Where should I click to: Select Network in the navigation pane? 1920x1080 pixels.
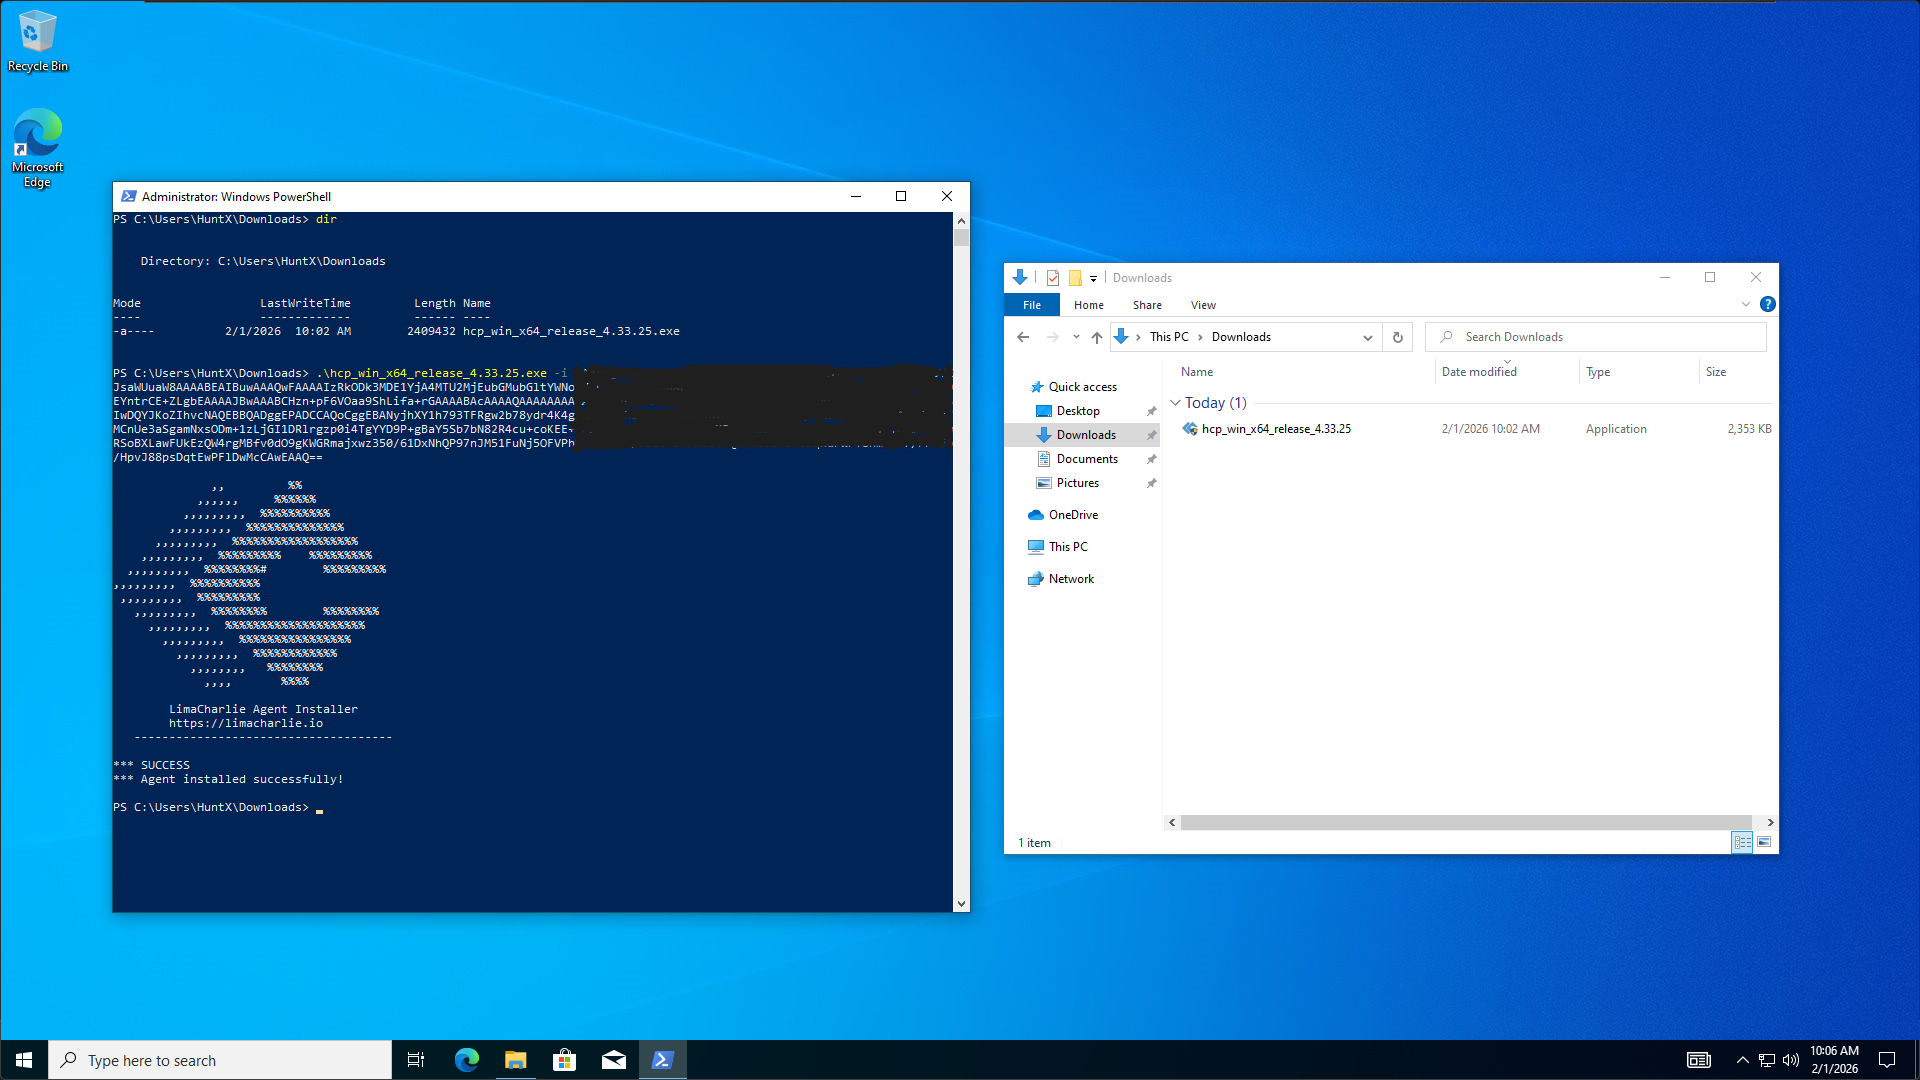[x=1071, y=579]
